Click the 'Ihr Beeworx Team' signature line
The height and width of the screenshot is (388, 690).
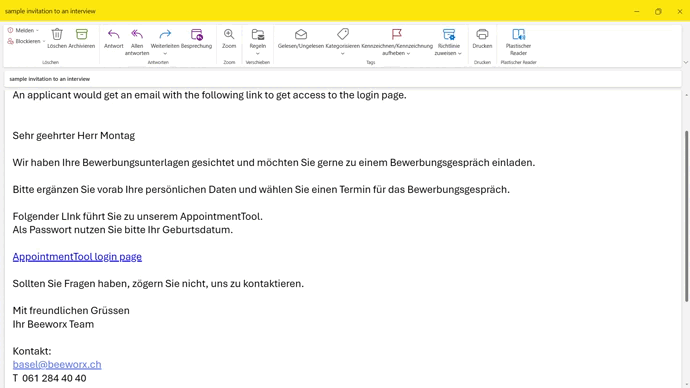pyautogui.click(x=53, y=324)
